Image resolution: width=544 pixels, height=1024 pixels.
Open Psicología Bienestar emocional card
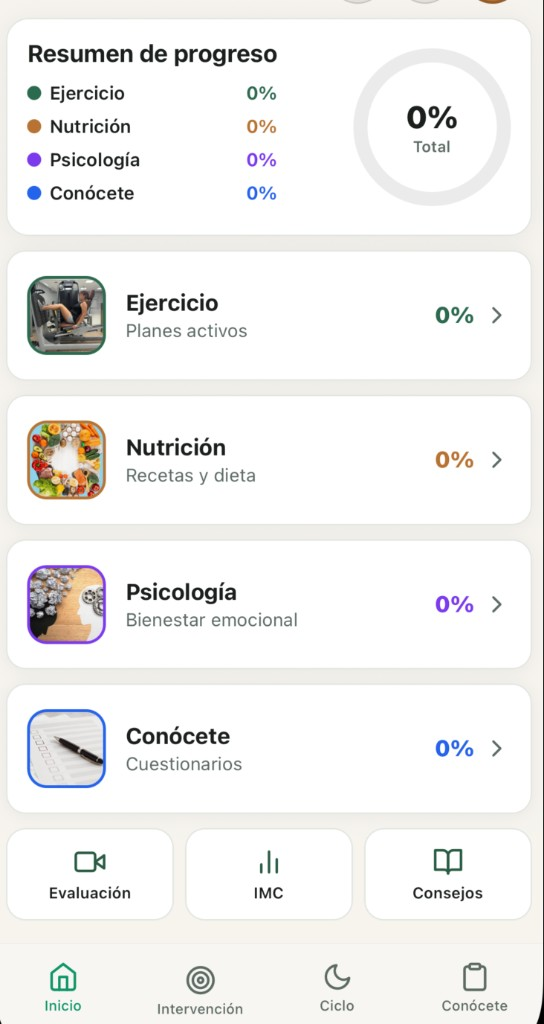(268, 604)
